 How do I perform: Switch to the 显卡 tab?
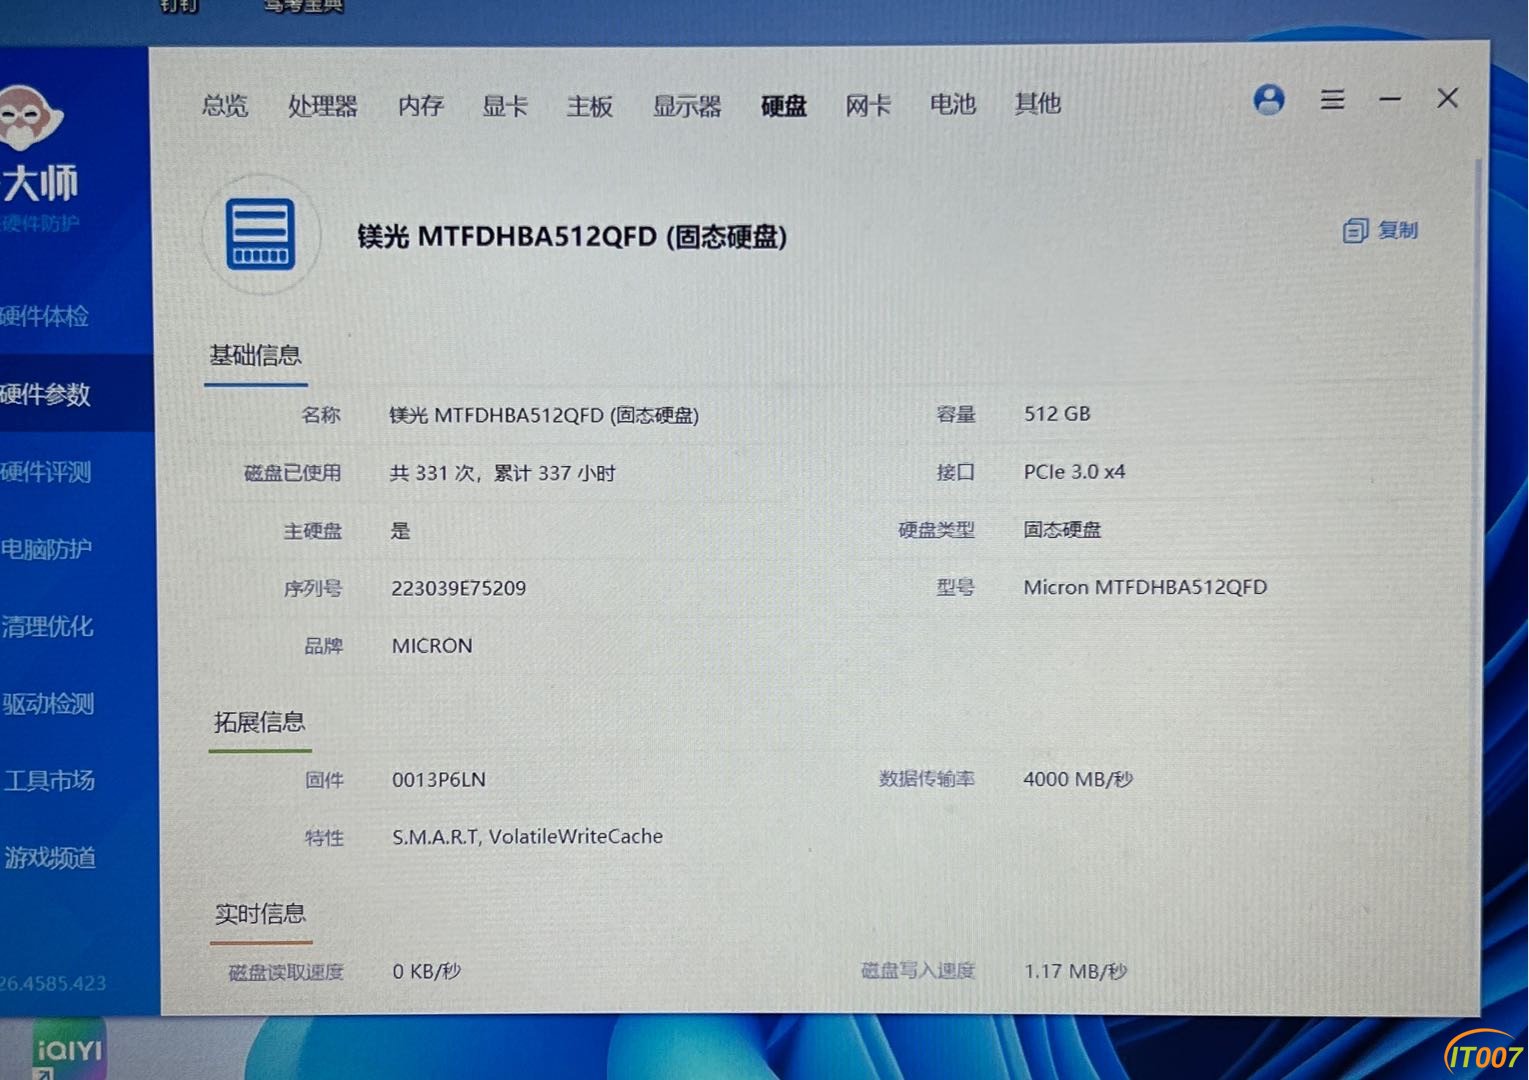(505, 106)
